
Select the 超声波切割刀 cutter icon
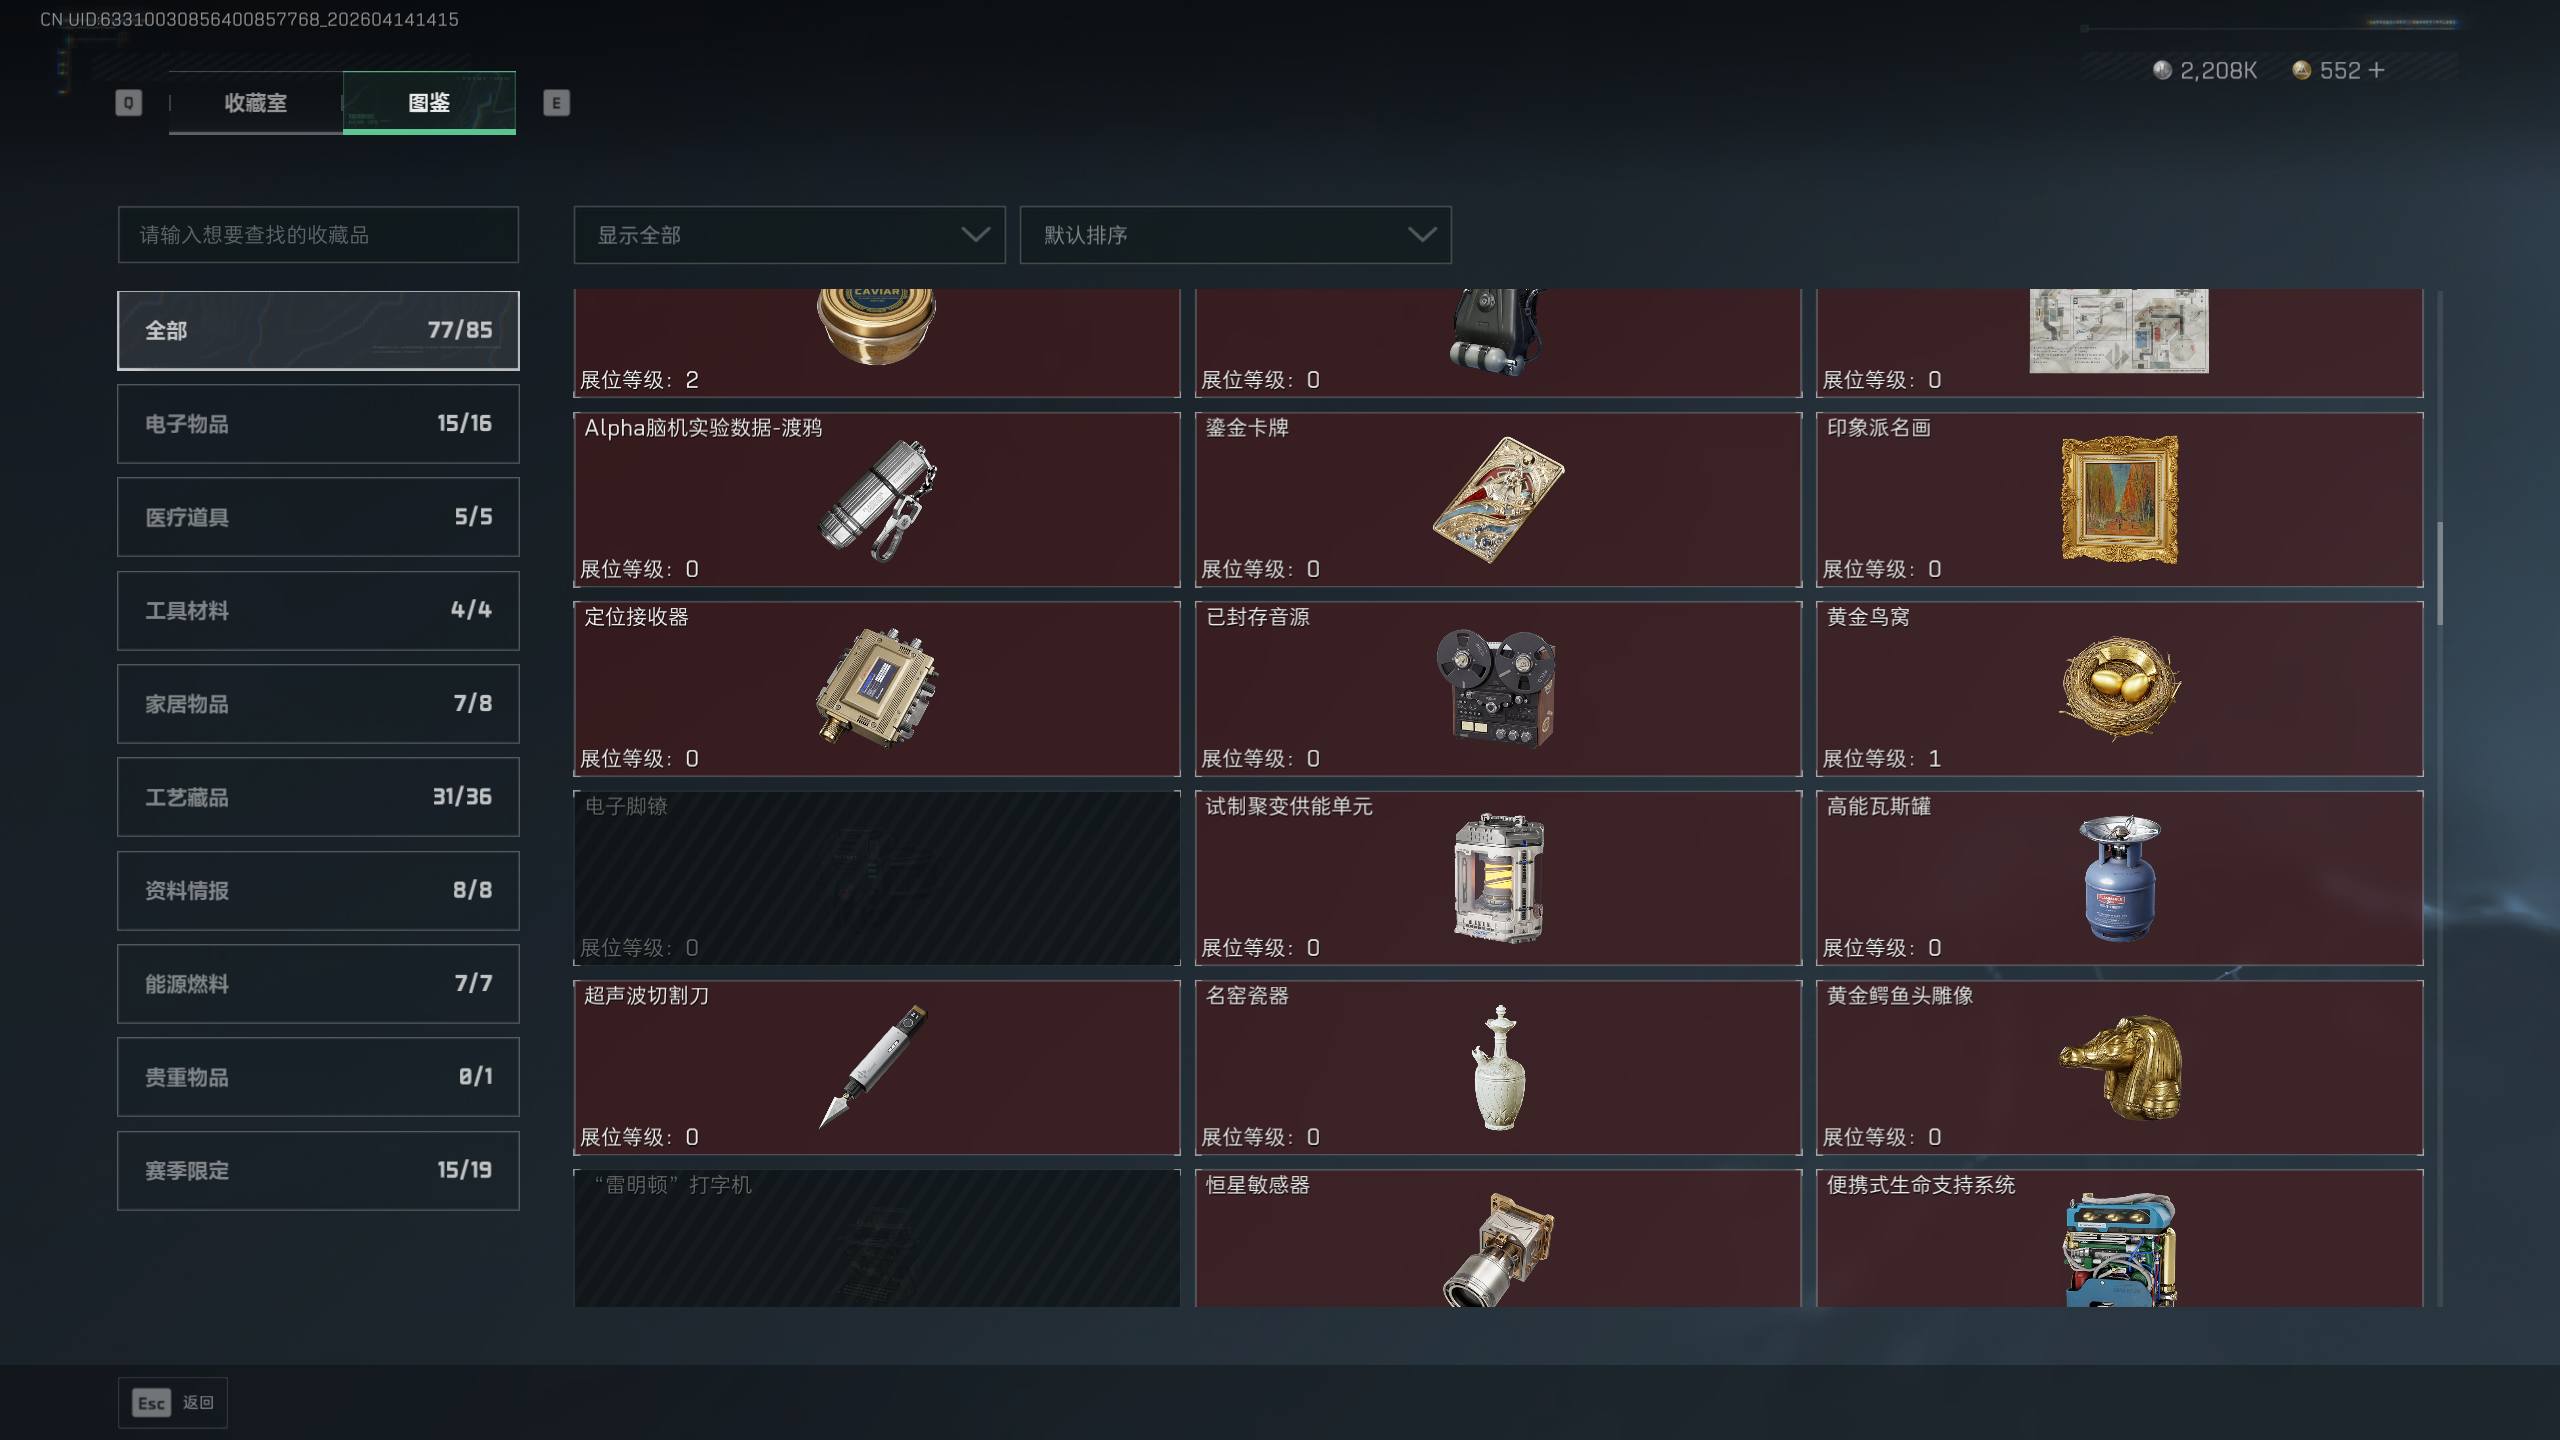coord(874,1066)
